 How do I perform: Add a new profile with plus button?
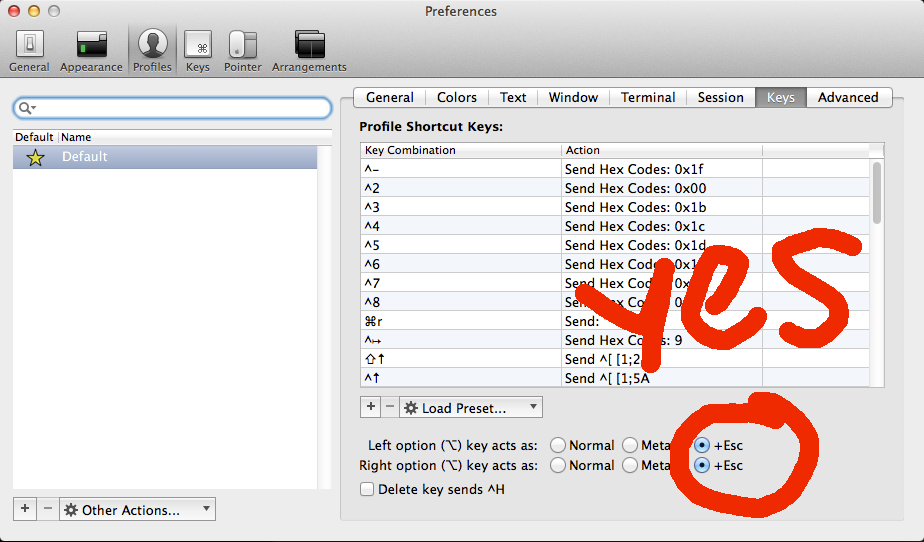coord(25,509)
